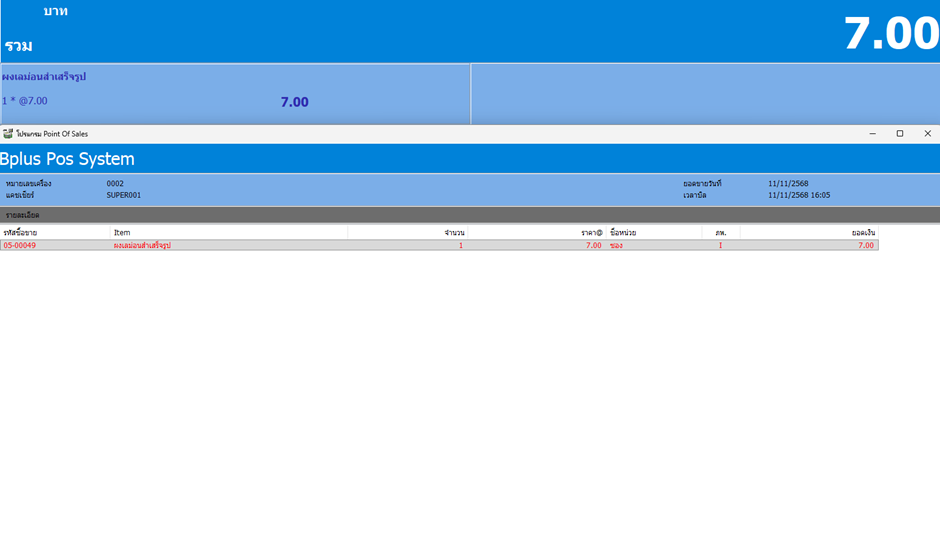
Task: Click the red item name in the table row
Action: tap(142, 245)
